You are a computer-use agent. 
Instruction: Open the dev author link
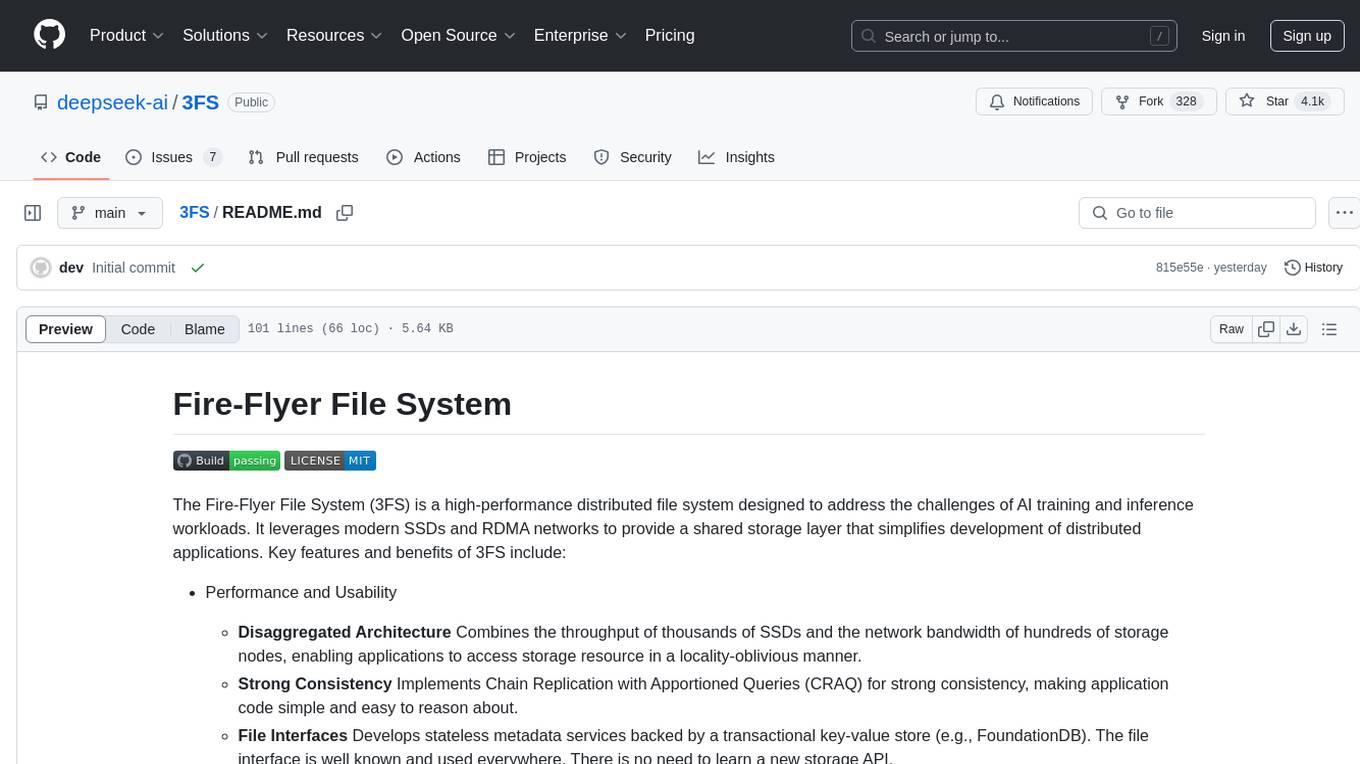click(71, 268)
